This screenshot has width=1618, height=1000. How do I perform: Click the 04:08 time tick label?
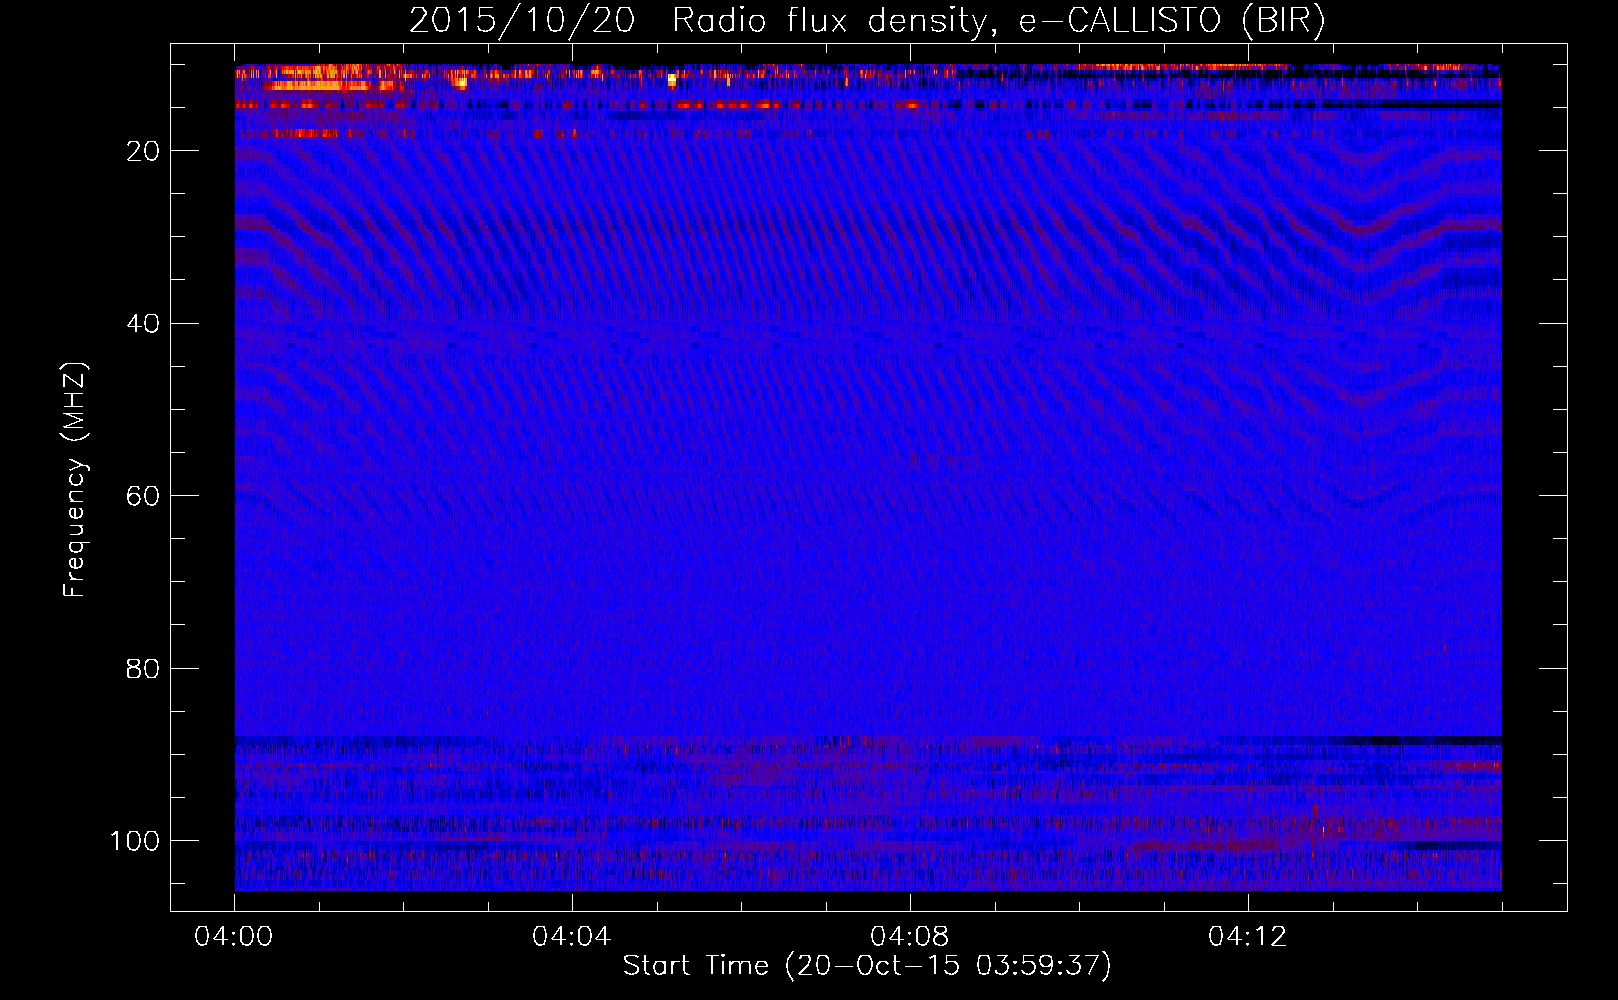tap(910, 937)
